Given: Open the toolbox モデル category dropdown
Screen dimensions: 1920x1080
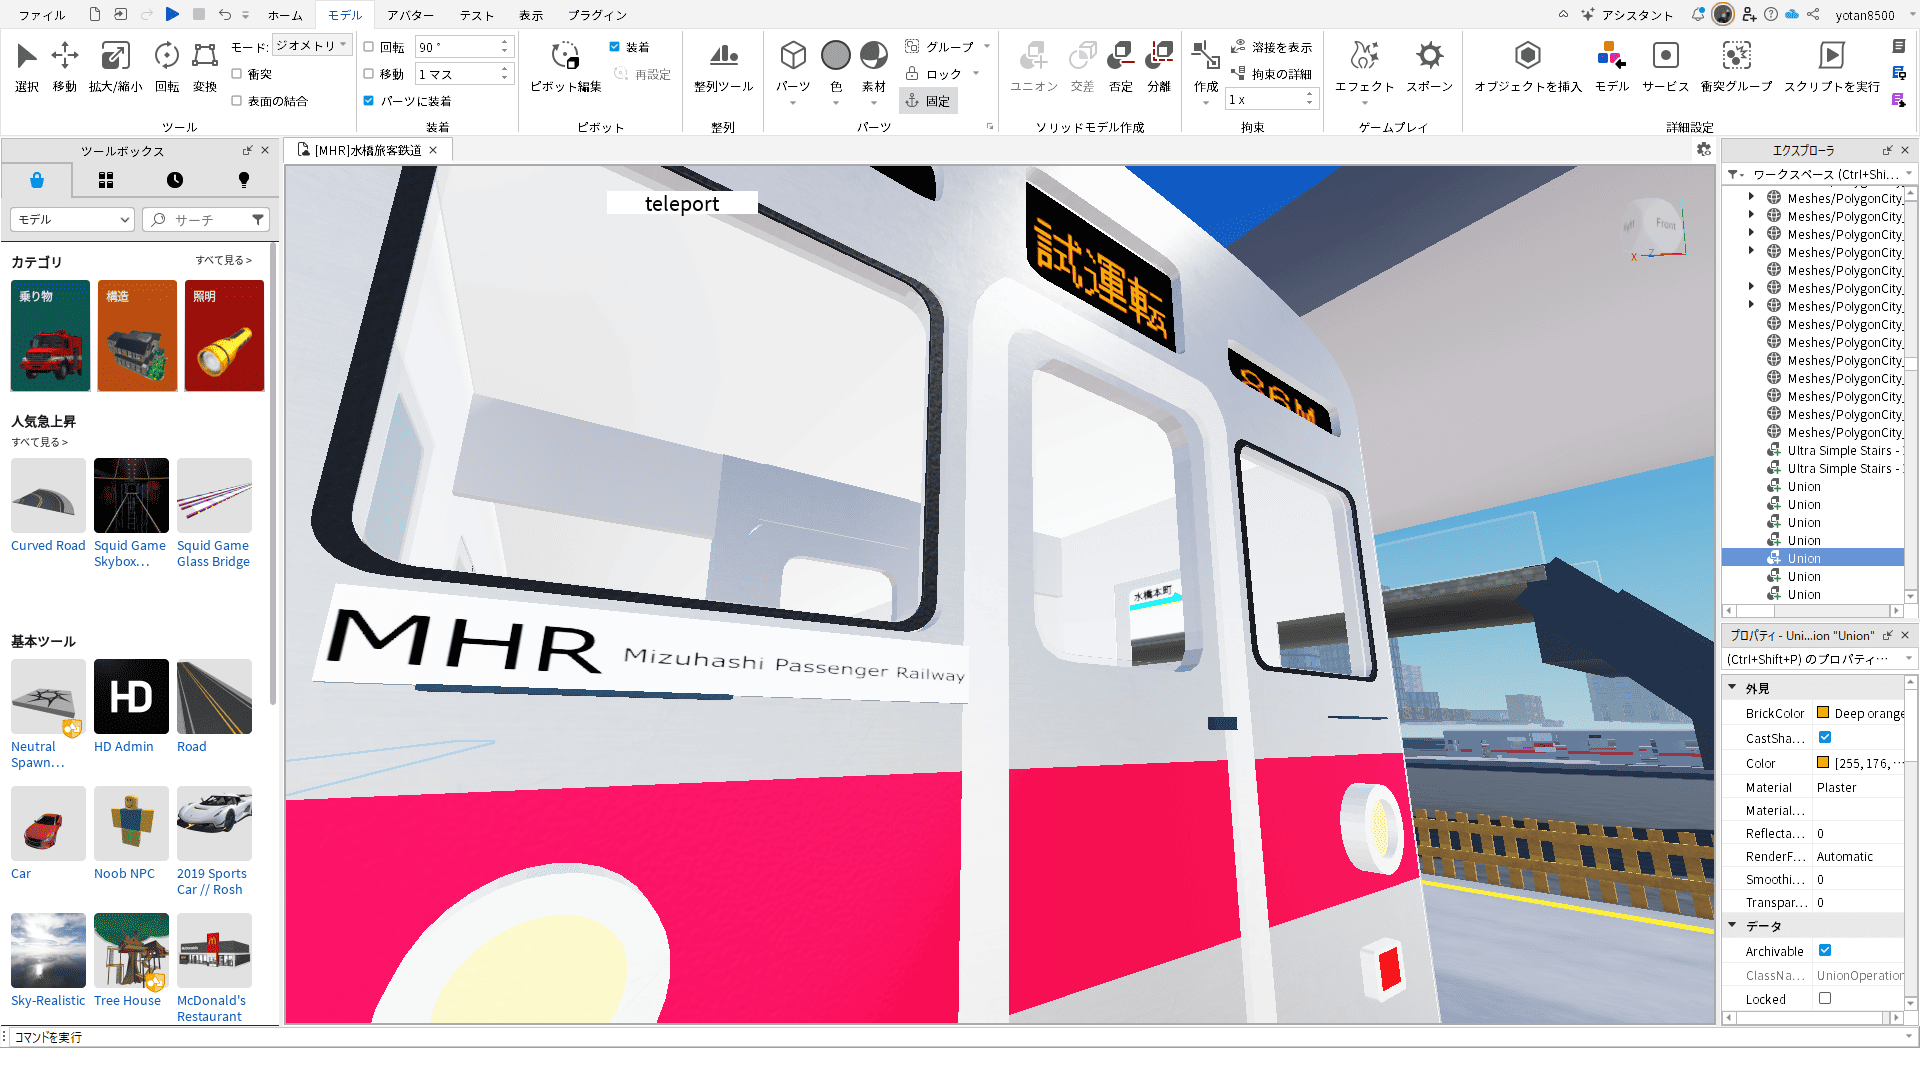Looking at the screenshot, I should click(72, 220).
